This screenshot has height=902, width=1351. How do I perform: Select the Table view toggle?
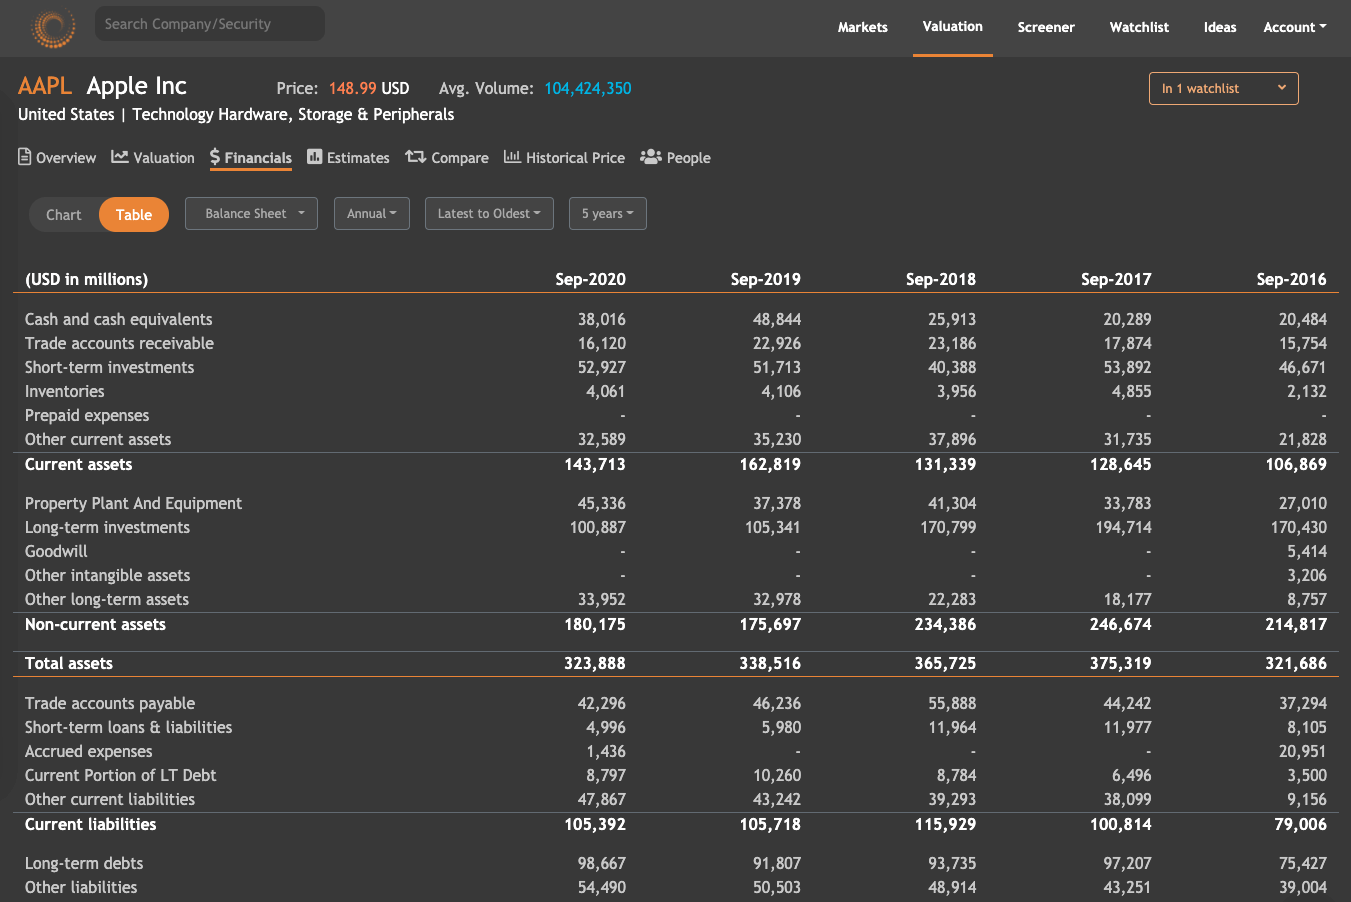click(134, 214)
